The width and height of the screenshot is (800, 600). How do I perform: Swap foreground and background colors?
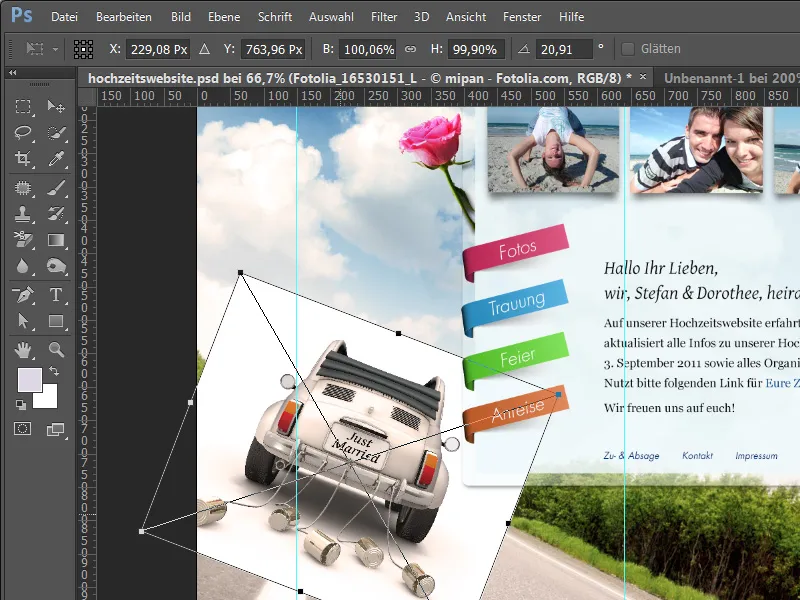point(54,371)
